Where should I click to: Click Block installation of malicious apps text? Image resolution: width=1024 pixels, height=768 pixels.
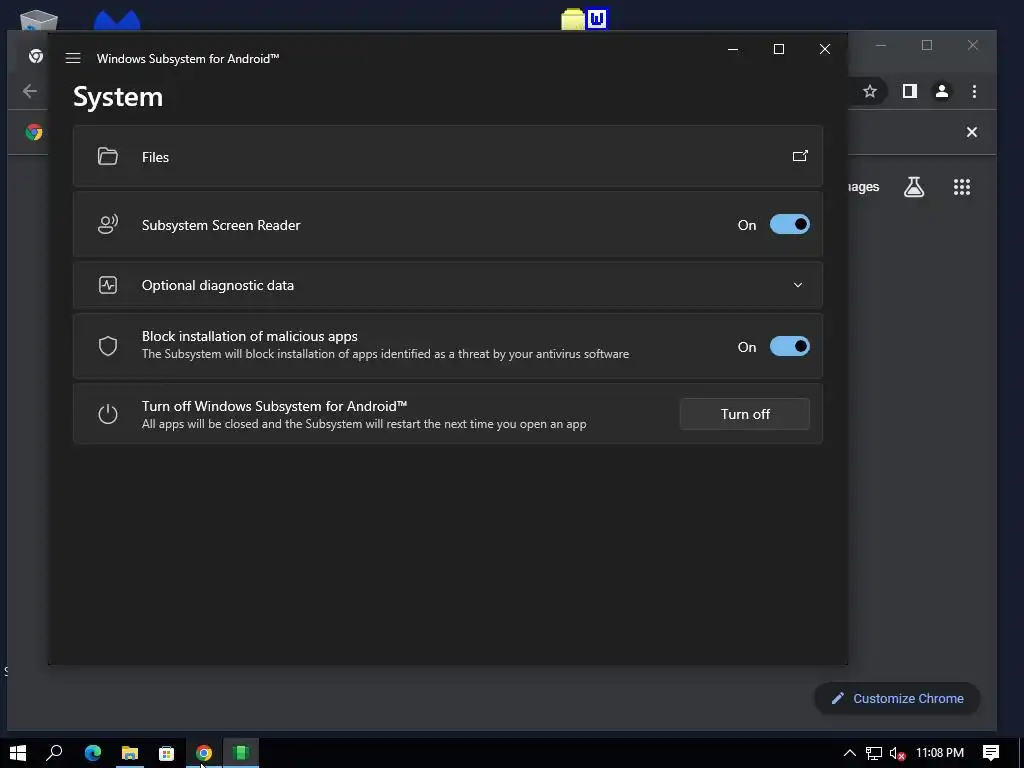[x=249, y=336]
